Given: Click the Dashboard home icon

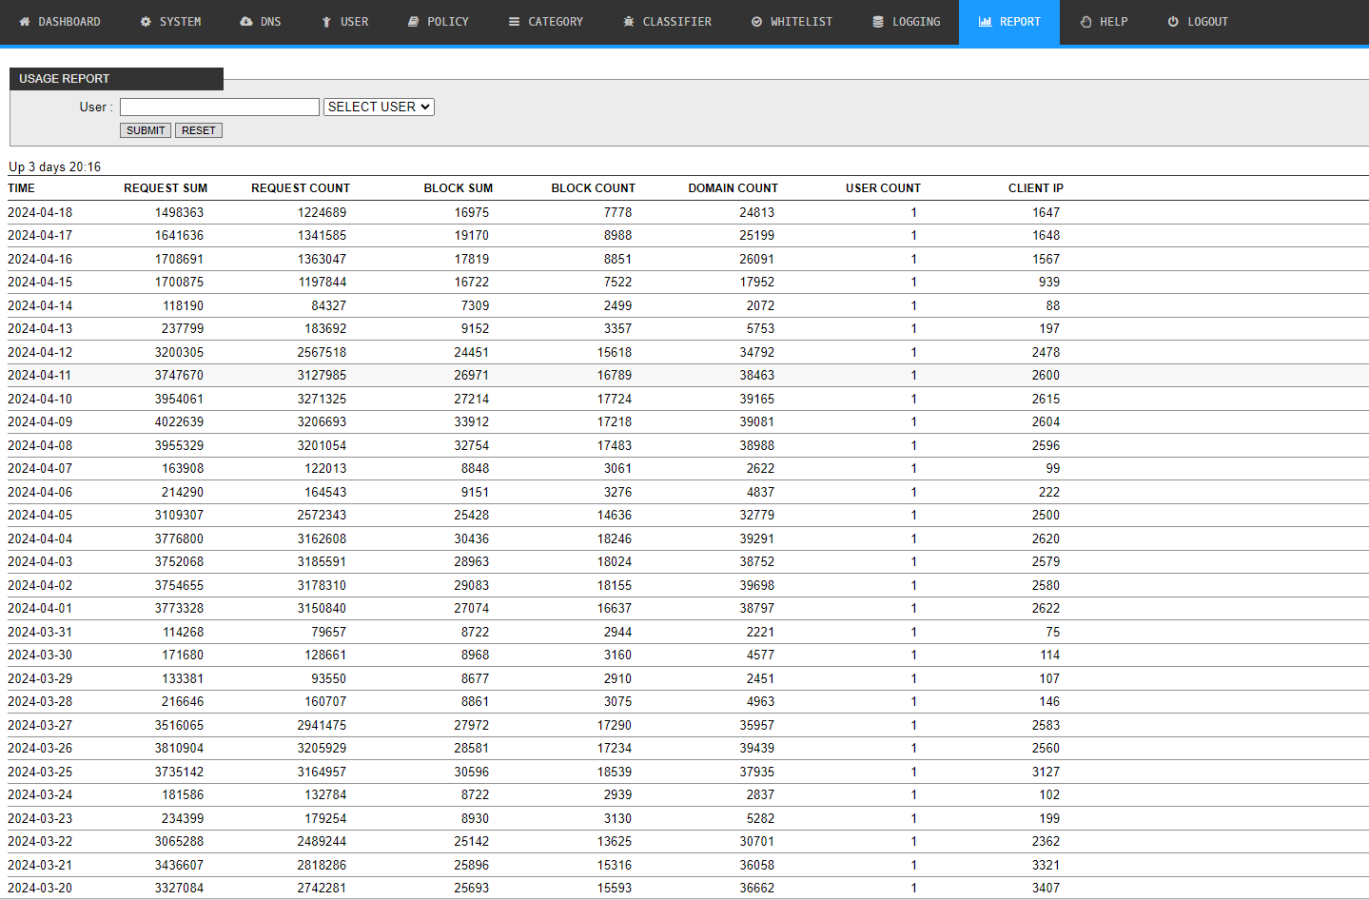Looking at the screenshot, I should point(24,22).
